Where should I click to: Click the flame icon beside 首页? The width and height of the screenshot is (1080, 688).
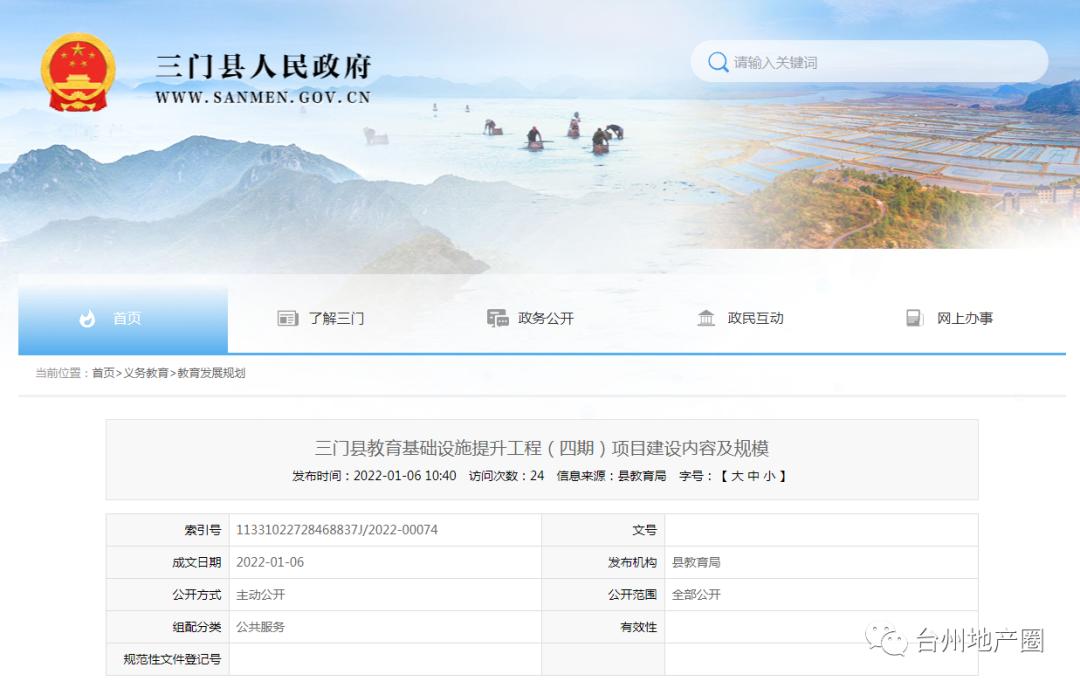click(x=87, y=319)
